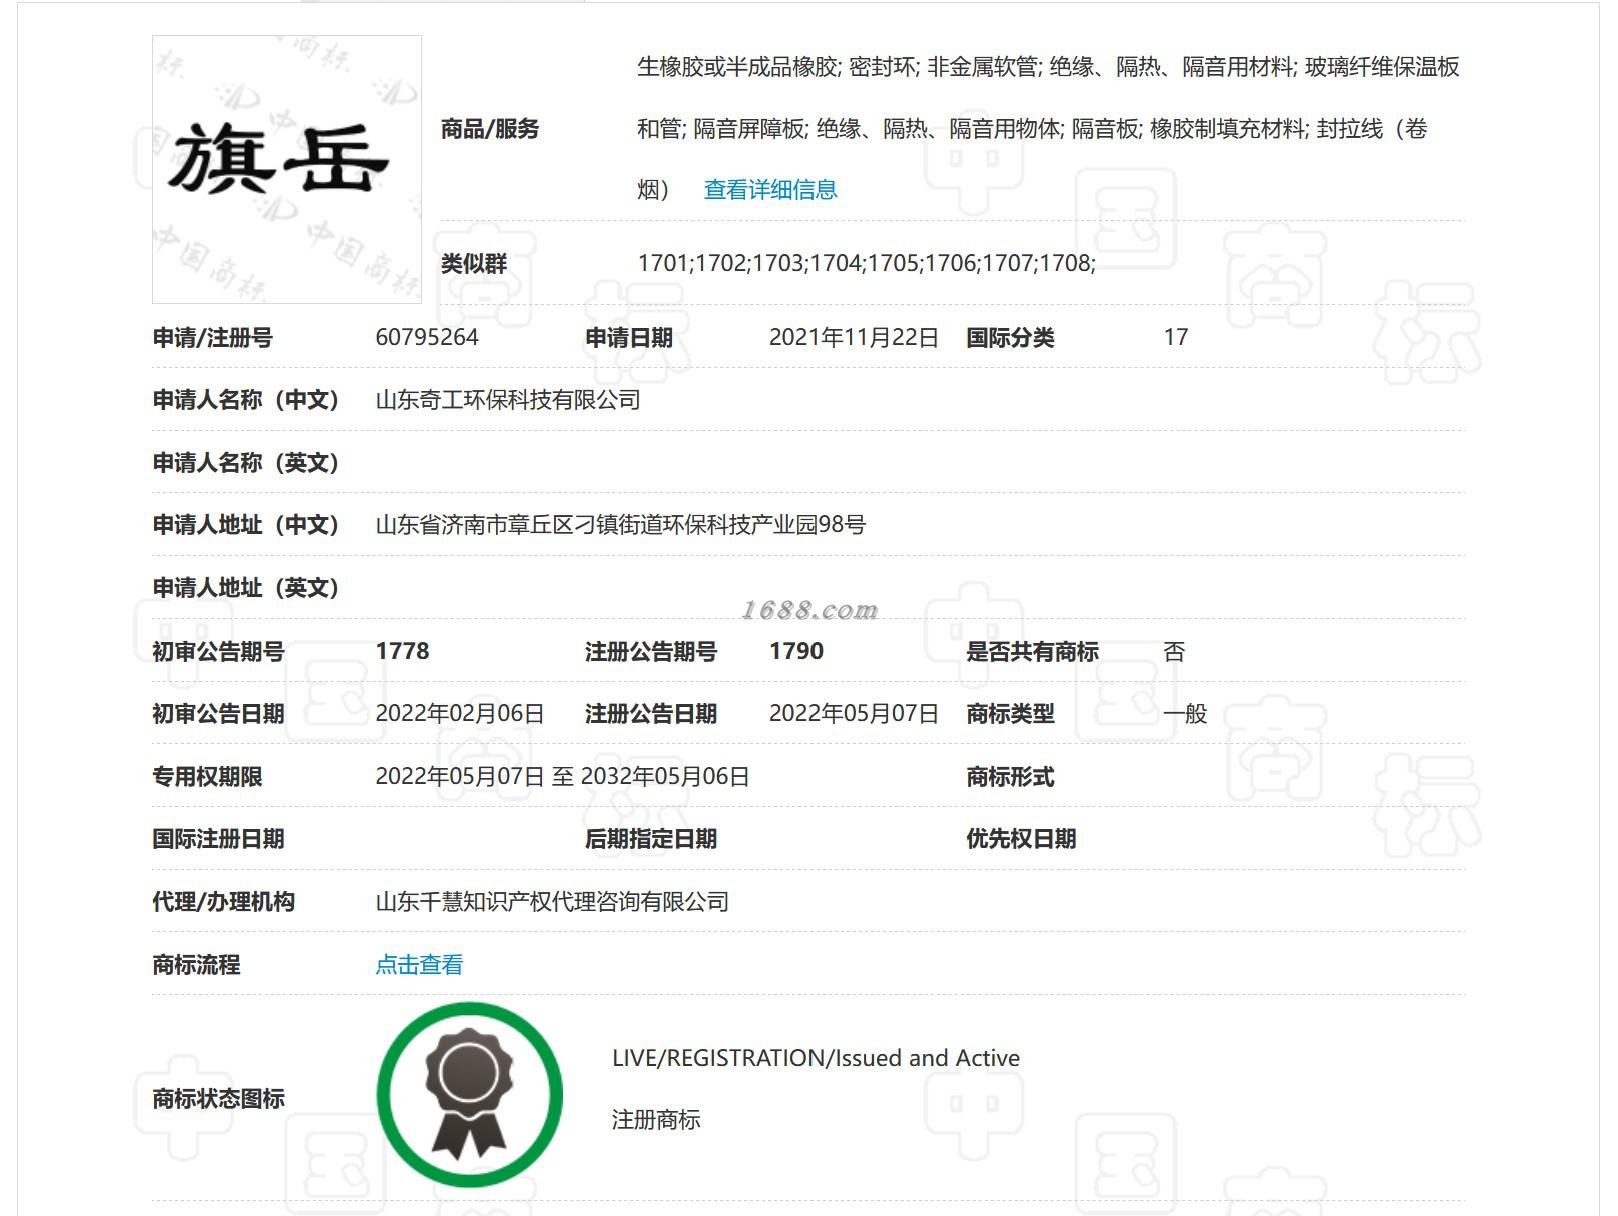Select agency 山东千慧知识产权代理咨询有限公司
The image size is (1618, 1216).
click(x=552, y=902)
